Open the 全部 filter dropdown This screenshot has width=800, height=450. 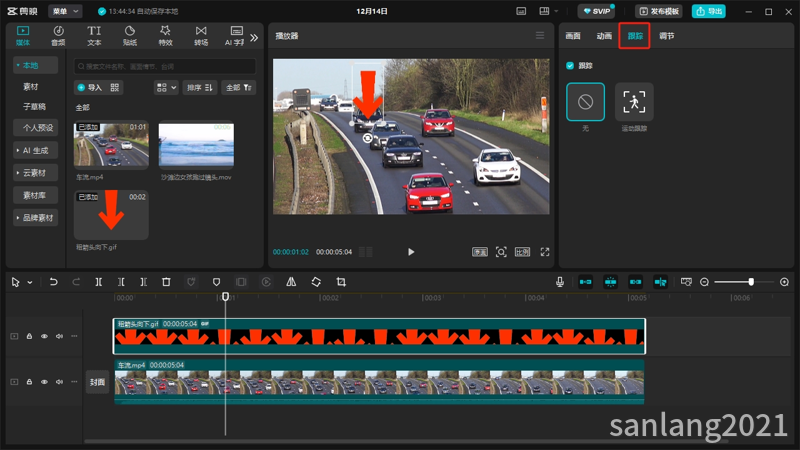pyautogui.click(x=239, y=87)
